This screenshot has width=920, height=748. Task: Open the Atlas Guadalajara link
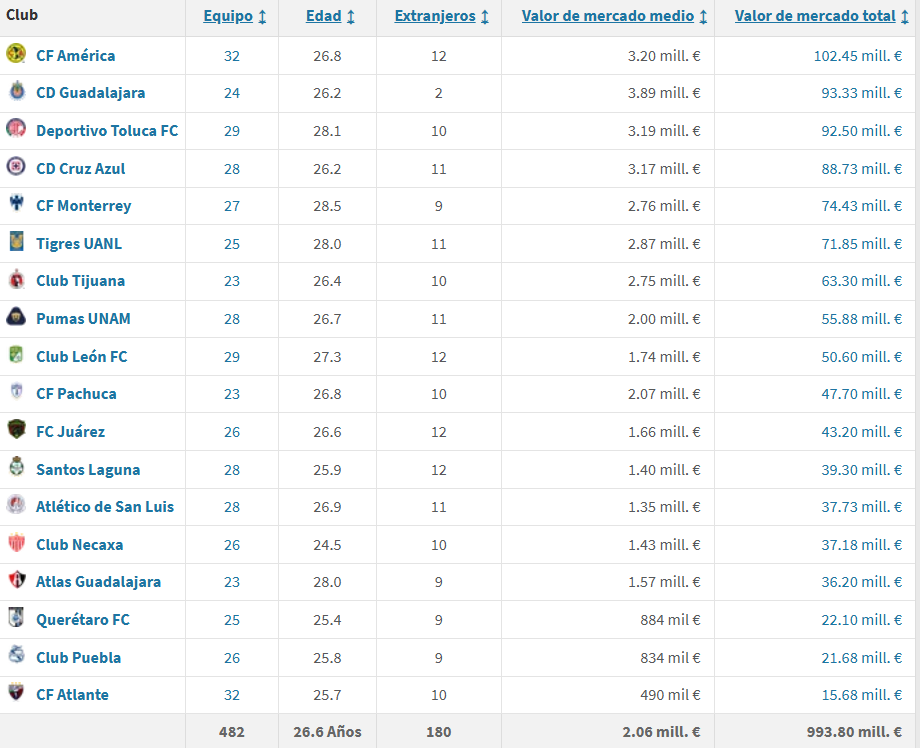click(x=99, y=582)
